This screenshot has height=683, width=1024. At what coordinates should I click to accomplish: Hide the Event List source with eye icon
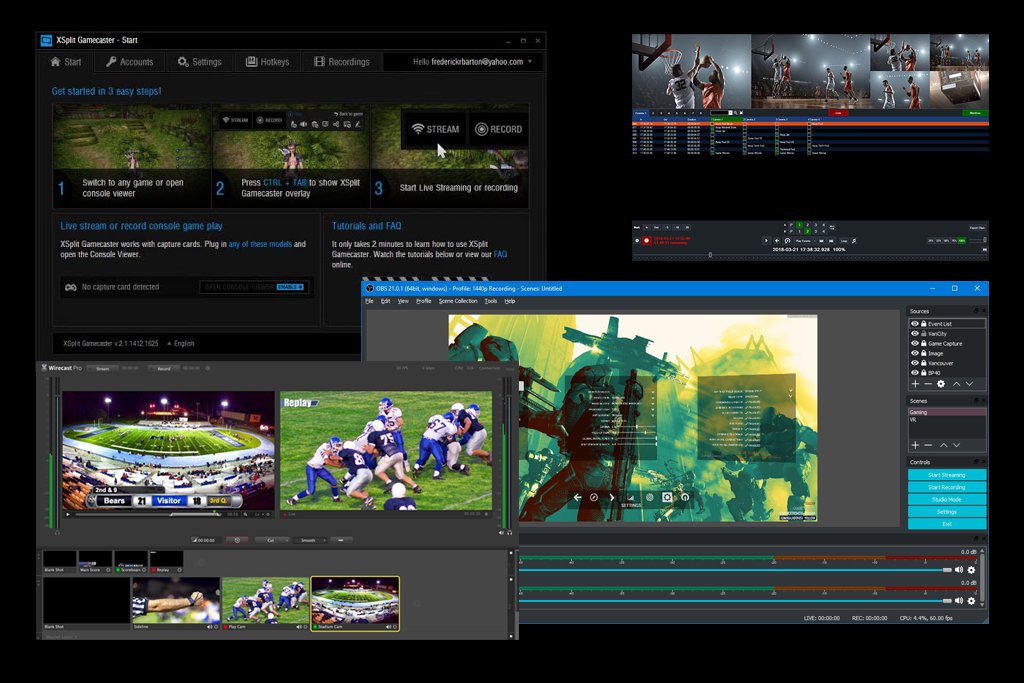[x=915, y=324]
